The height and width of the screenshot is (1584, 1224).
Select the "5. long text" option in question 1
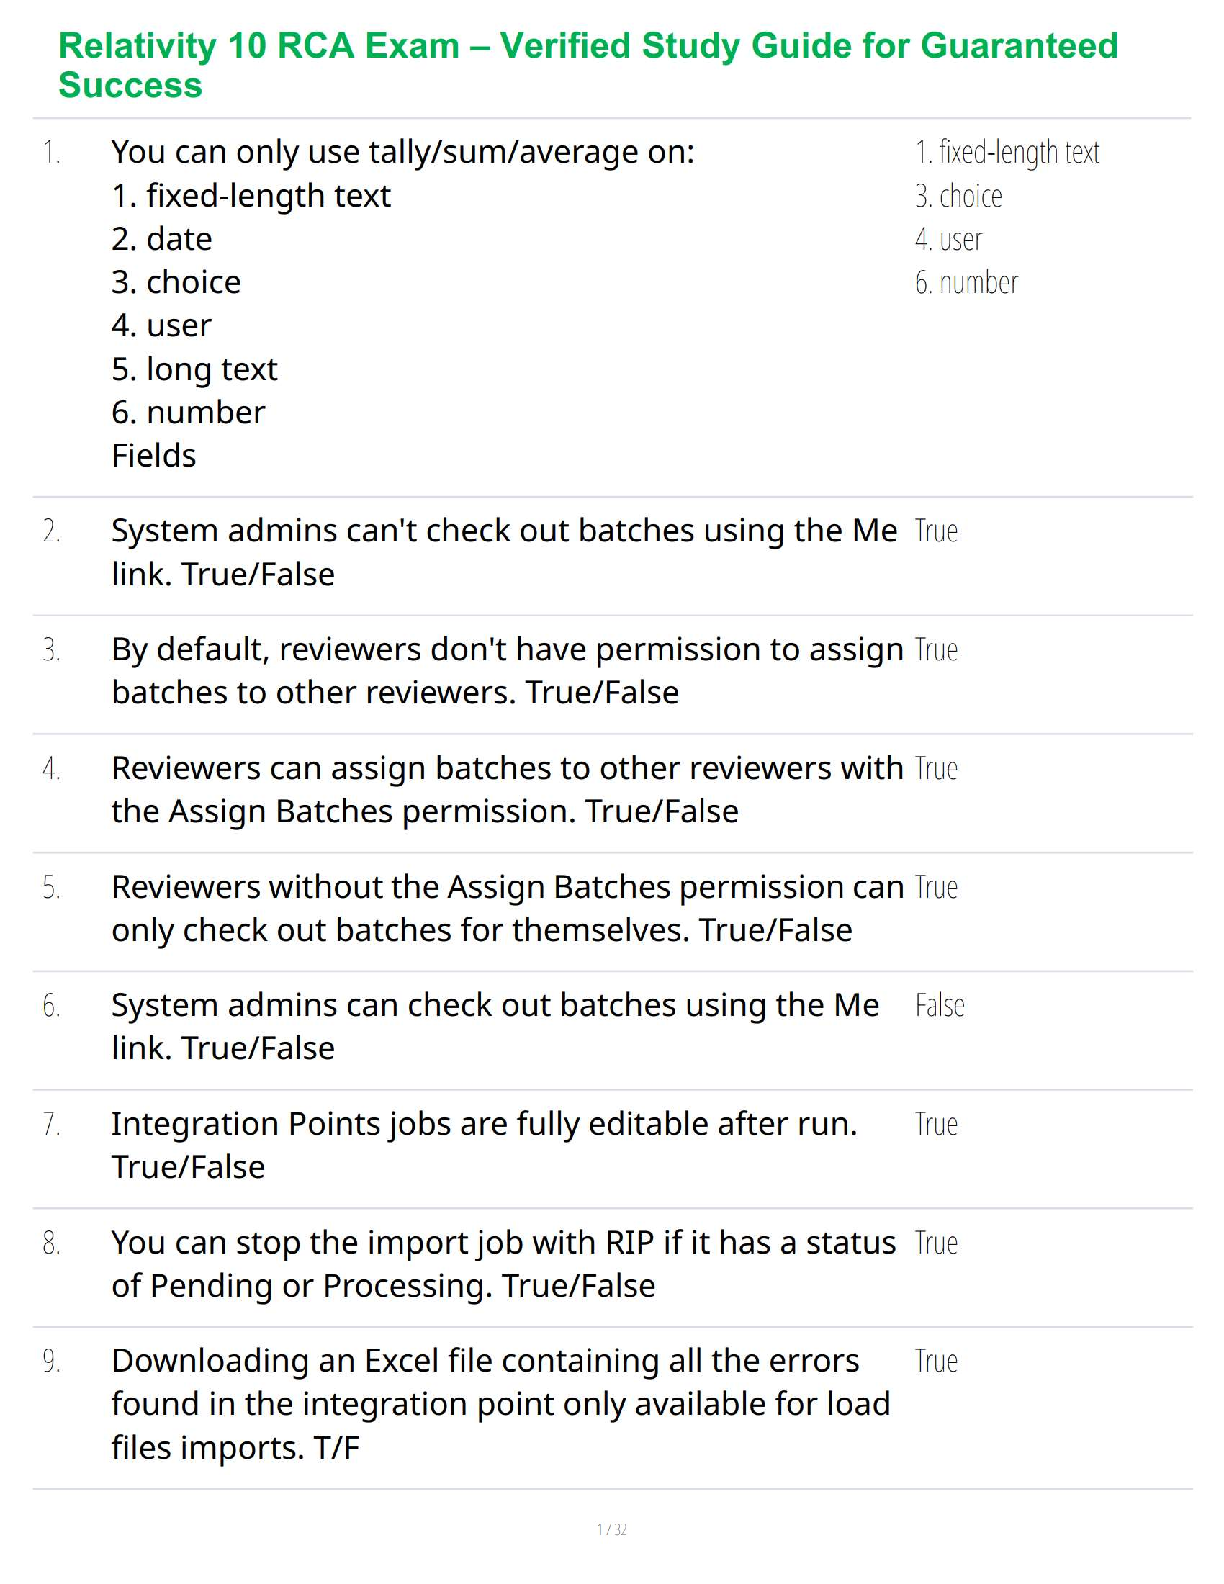tap(194, 369)
